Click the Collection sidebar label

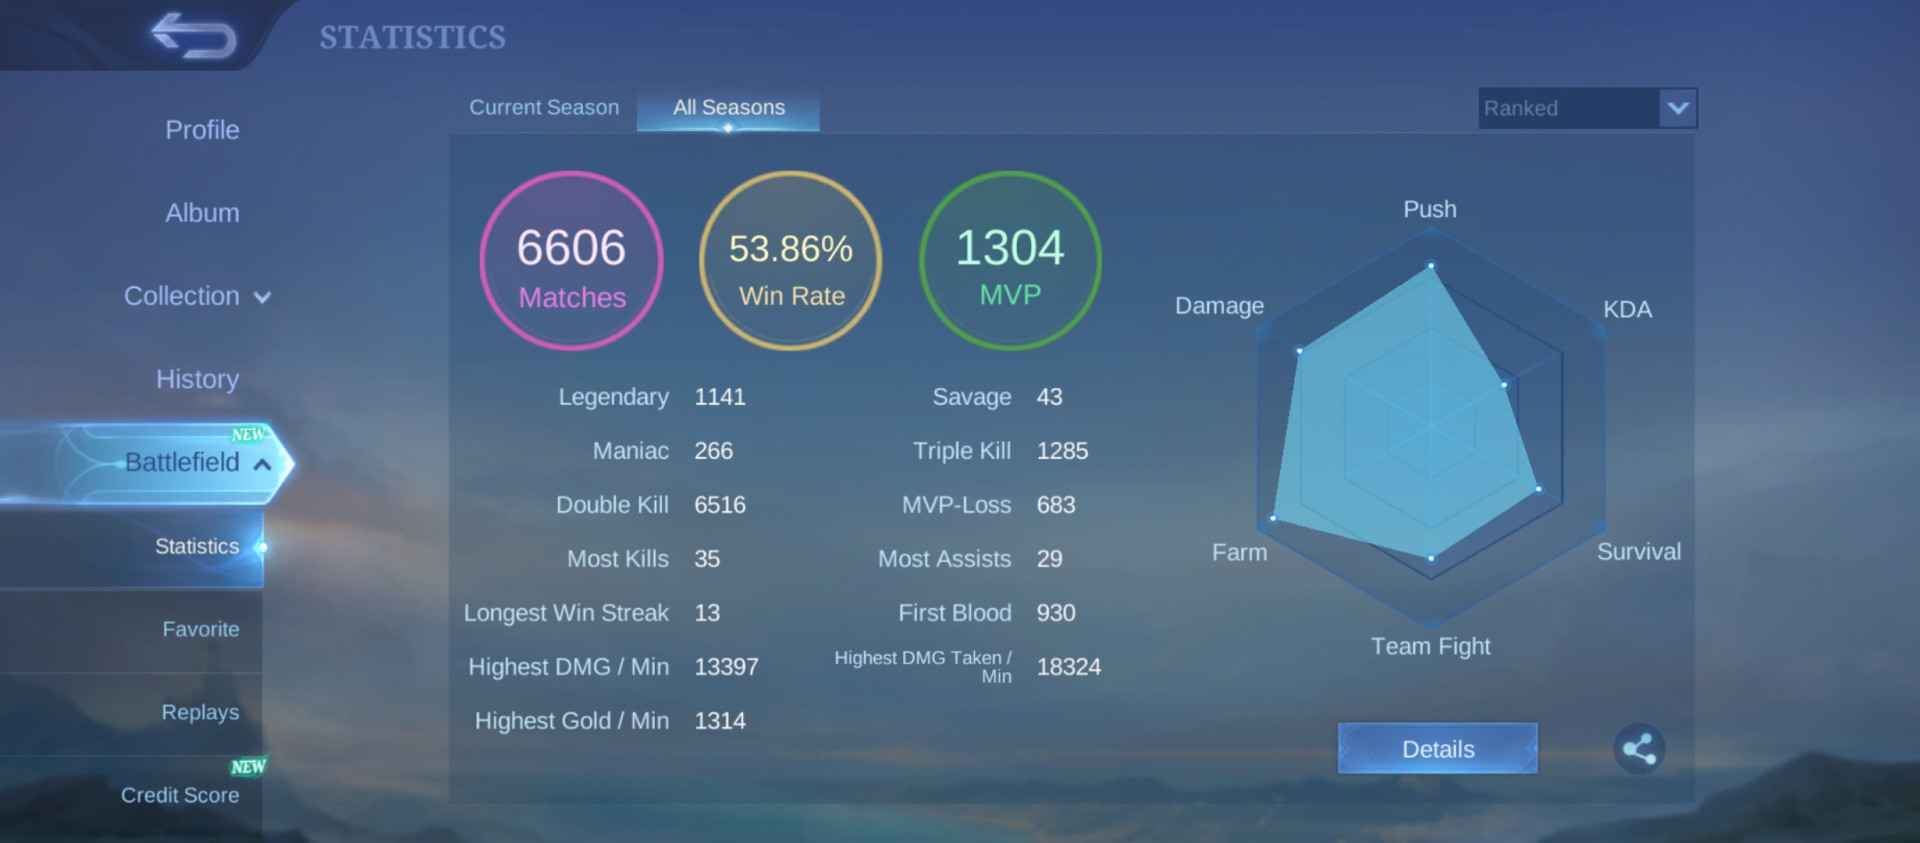[x=182, y=296]
